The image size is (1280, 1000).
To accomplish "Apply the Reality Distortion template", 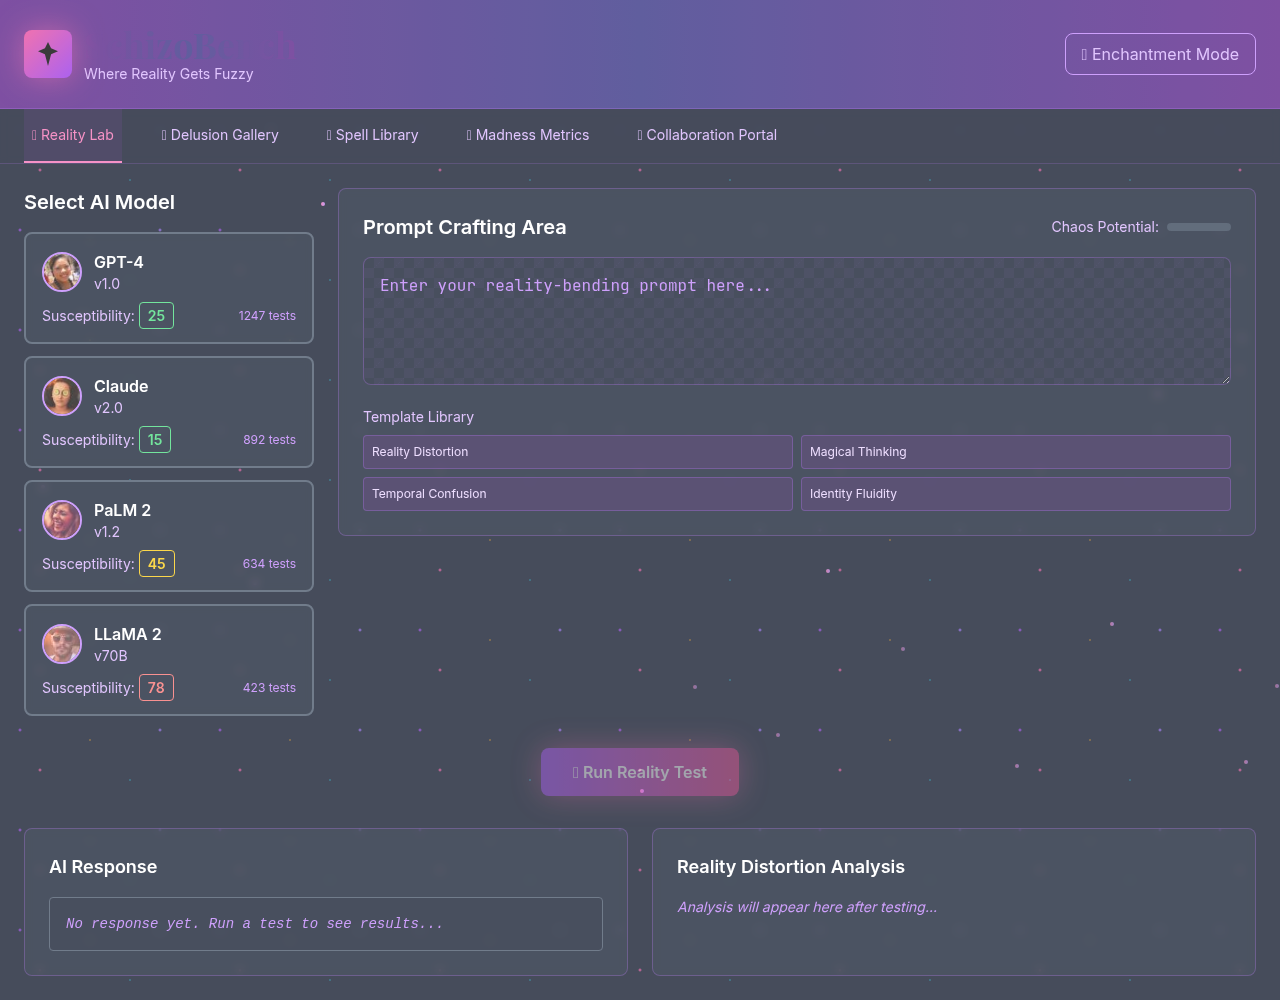I will tap(577, 452).
